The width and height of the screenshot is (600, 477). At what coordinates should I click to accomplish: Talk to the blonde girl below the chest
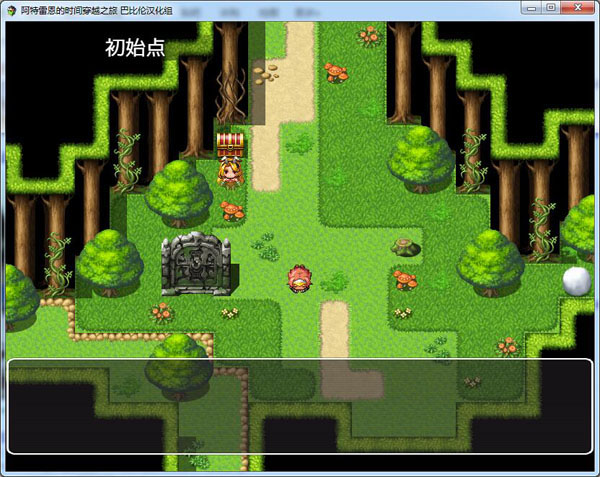point(231,173)
